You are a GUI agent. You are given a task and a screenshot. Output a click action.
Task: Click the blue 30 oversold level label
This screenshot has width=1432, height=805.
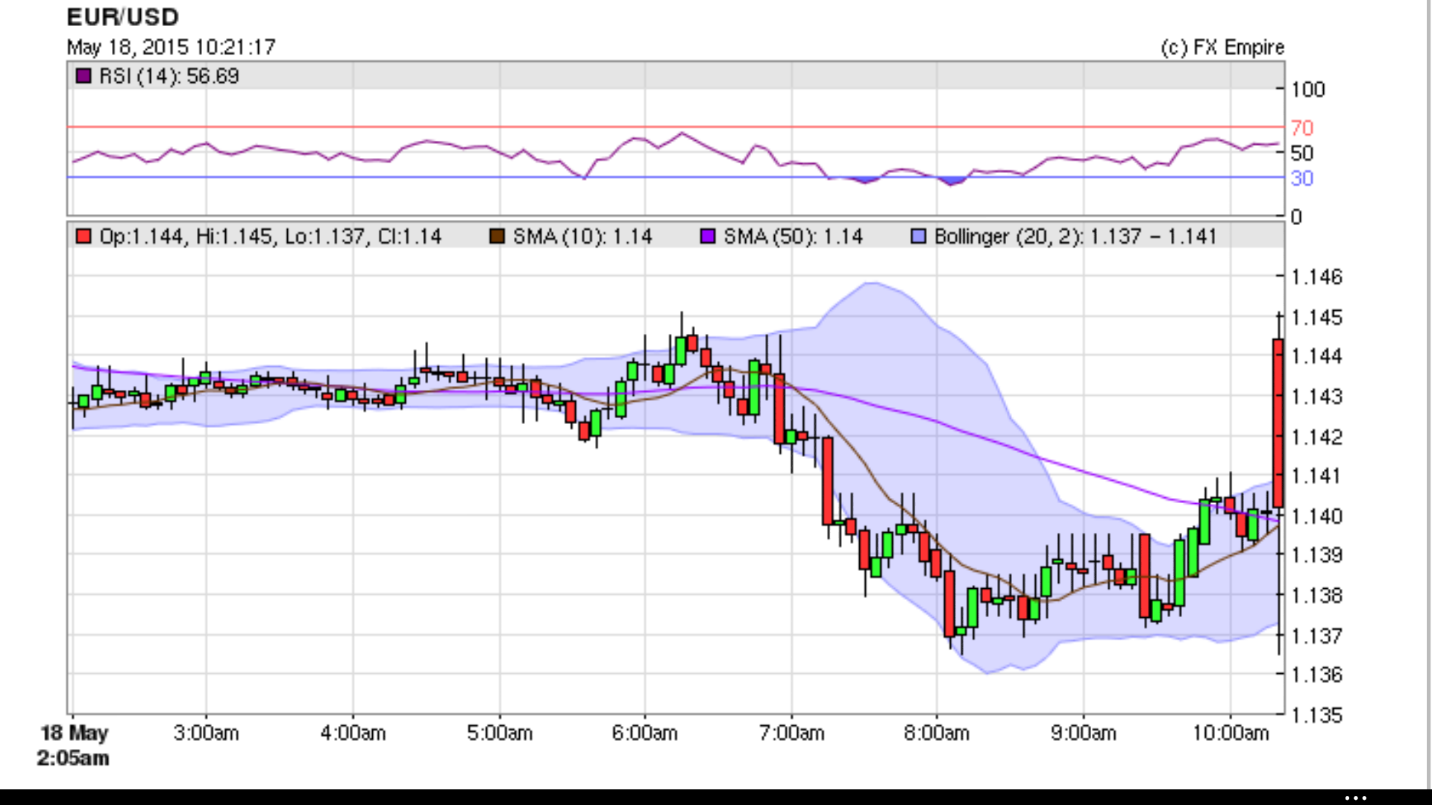point(1302,178)
